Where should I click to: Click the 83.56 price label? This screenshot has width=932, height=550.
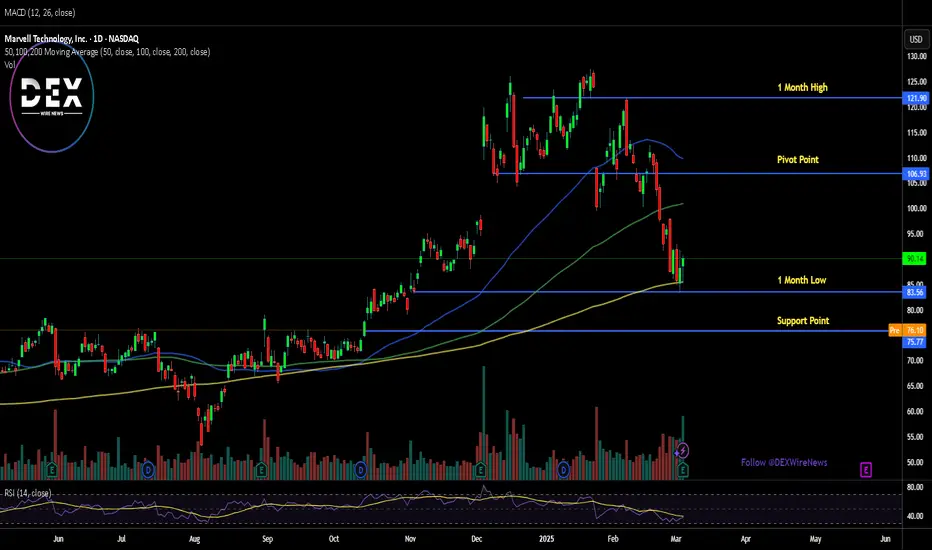pos(915,292)
